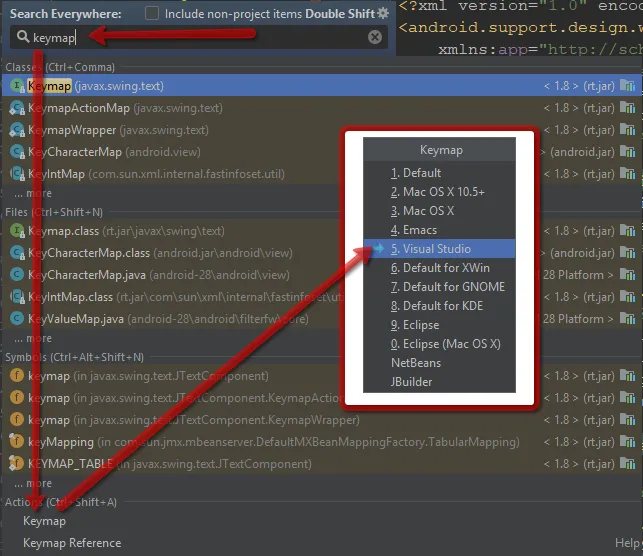Run the Keymap action
The width and height of the screenshot is (643, 556).
point(44,521)
